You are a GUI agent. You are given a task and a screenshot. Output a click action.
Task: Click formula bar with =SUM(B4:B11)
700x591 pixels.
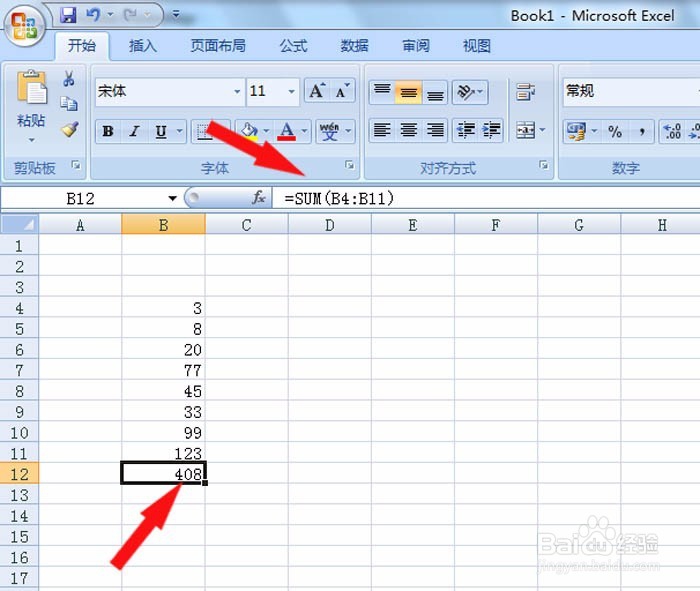[x=486, y=198]
